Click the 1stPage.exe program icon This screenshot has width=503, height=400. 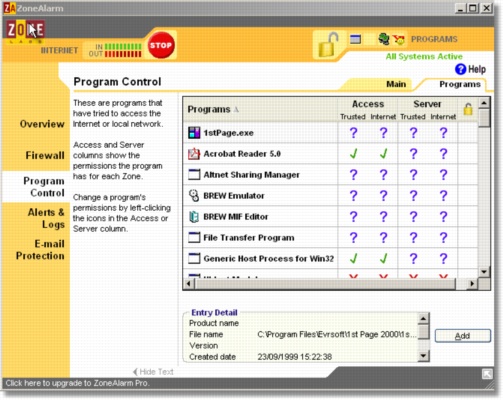pos(194,133)
